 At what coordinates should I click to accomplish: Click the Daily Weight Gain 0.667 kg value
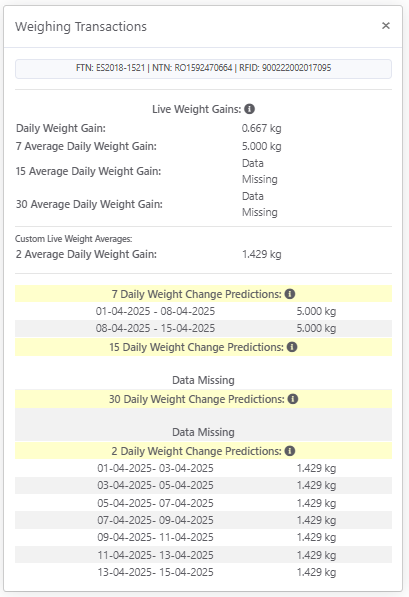point(262,128)
